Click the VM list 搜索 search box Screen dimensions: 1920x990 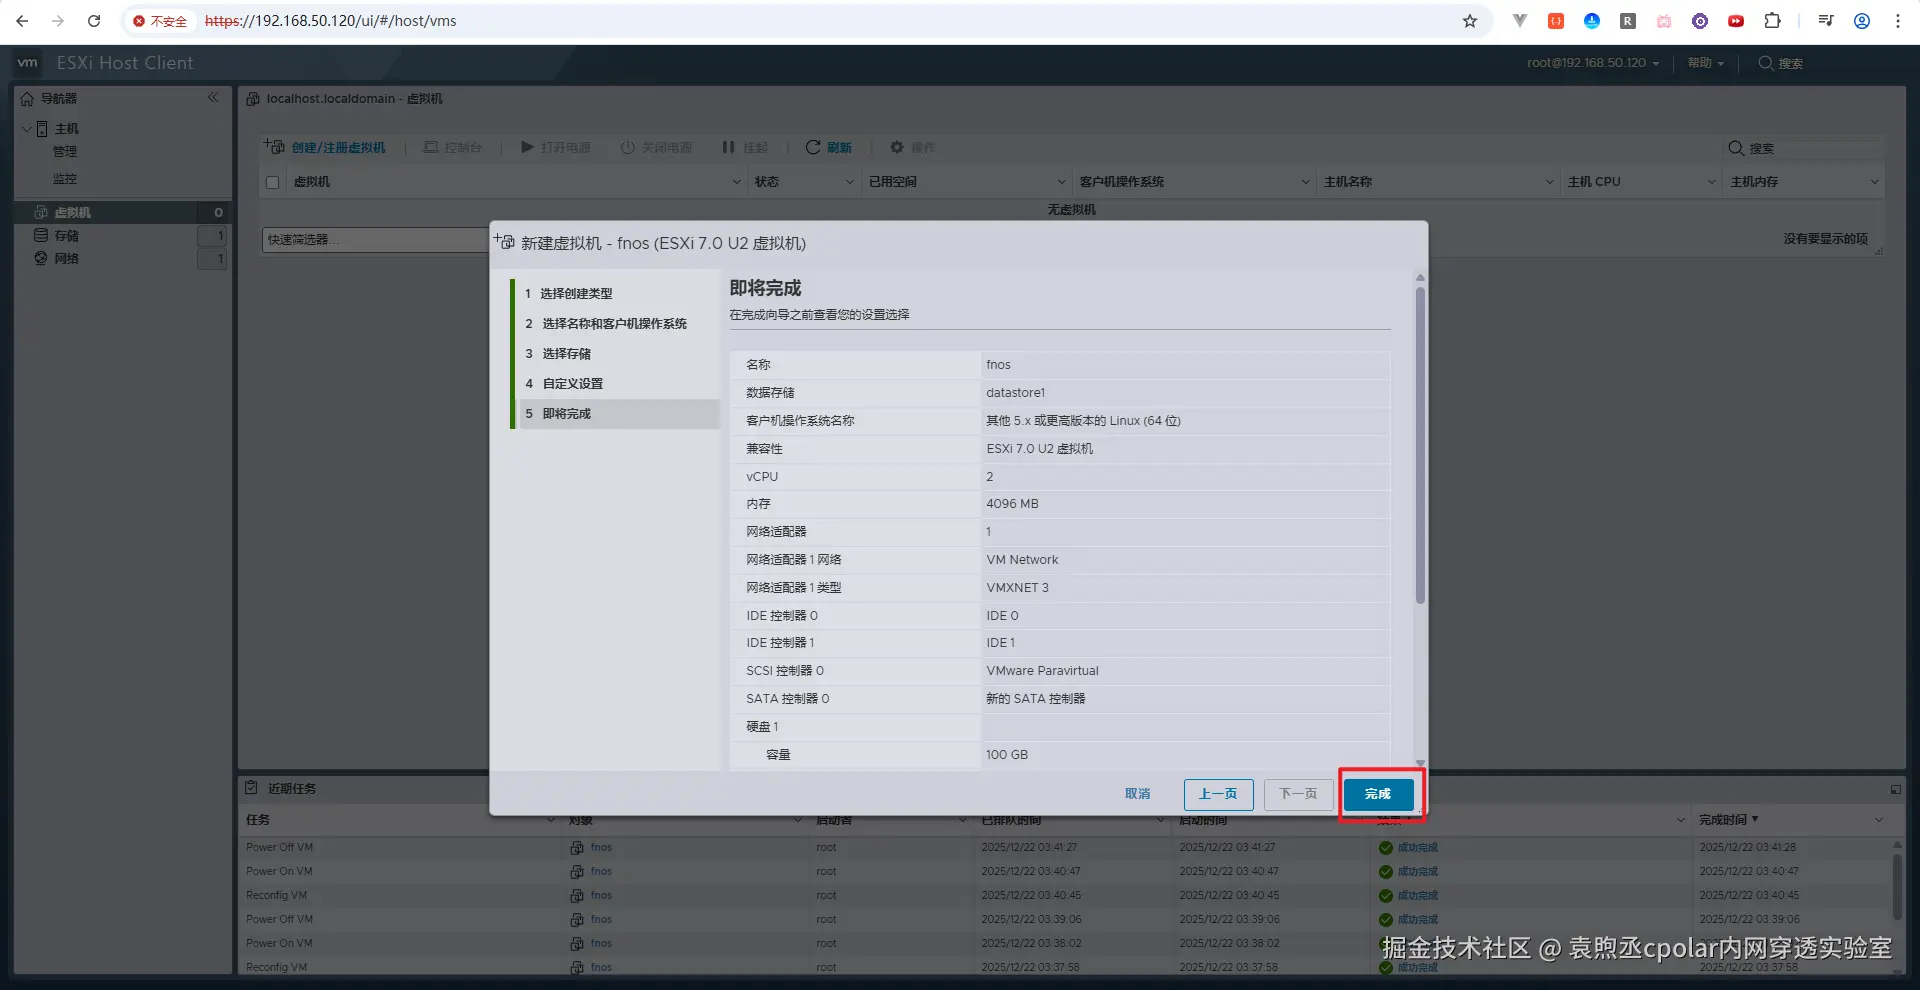1805,148
